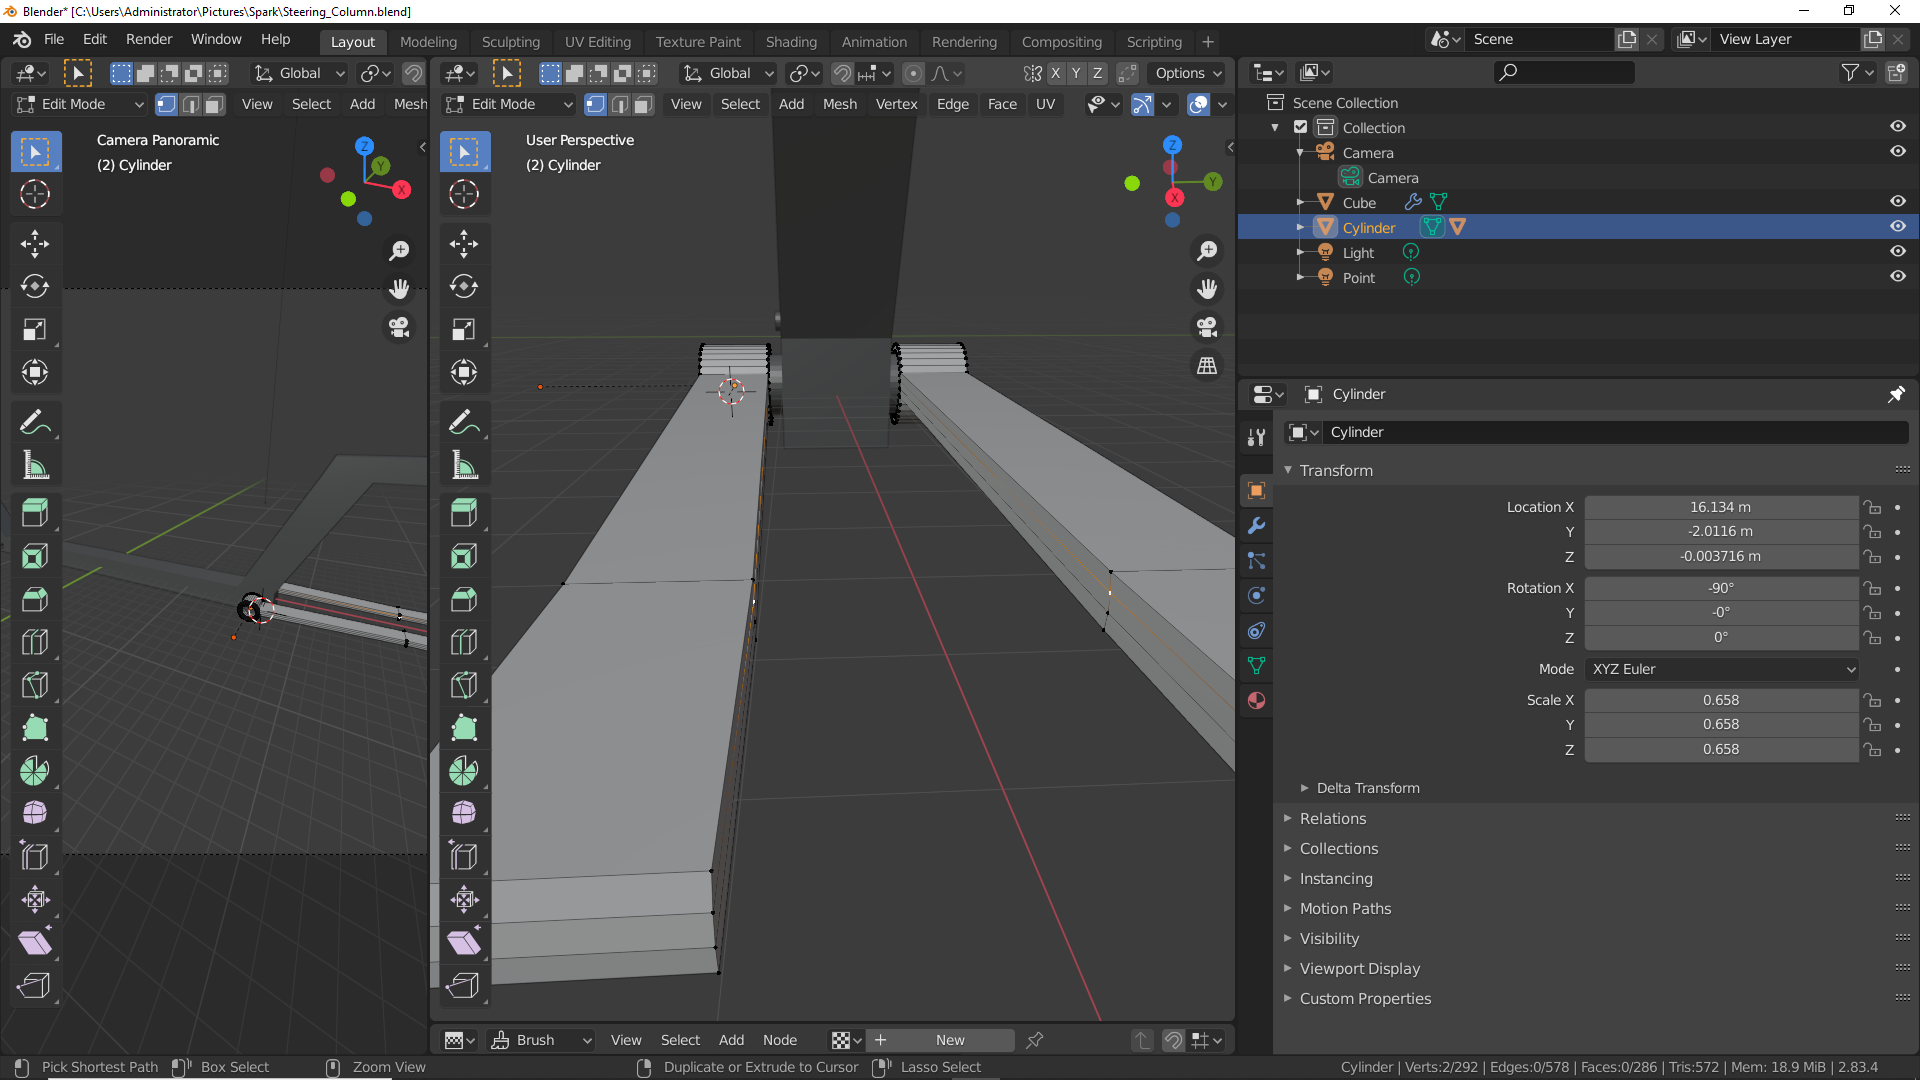Click the outliner search field
The image size is (1920, 1080).
tap(1564, 72)
